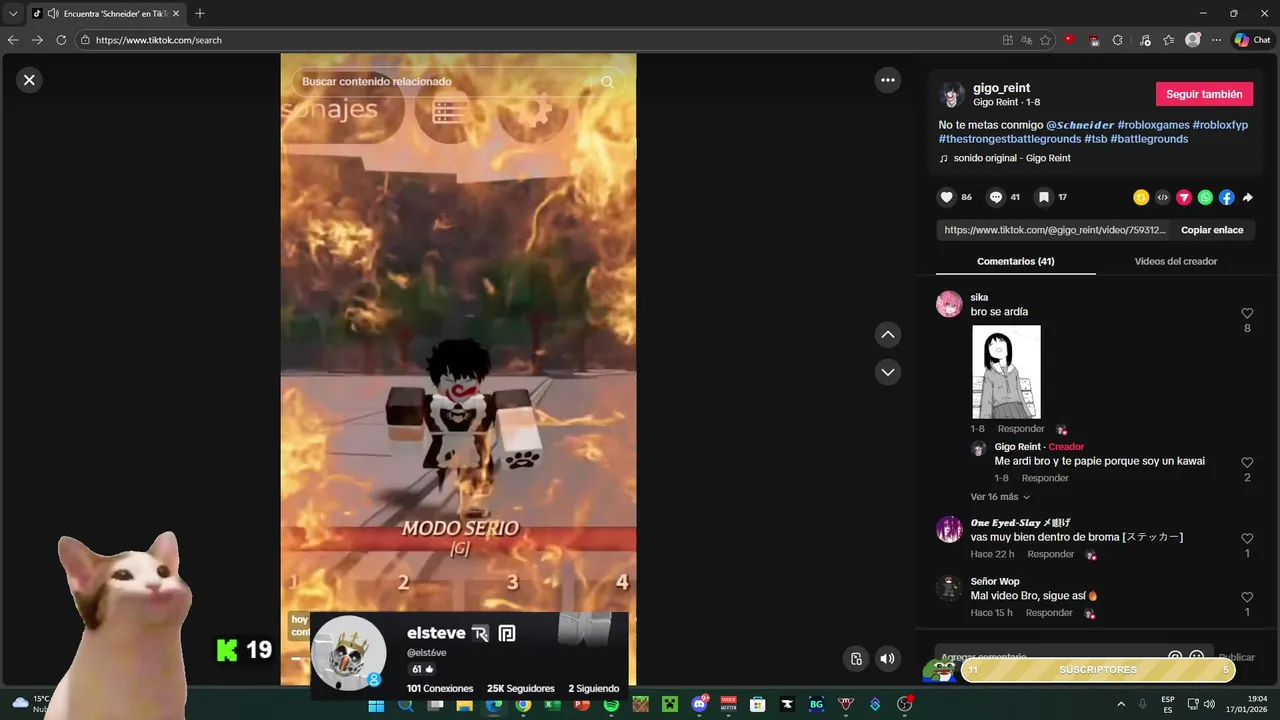Open the Edge settings ellipsis menu
The image size is (1280, 720).
[x=1216, y=40]
